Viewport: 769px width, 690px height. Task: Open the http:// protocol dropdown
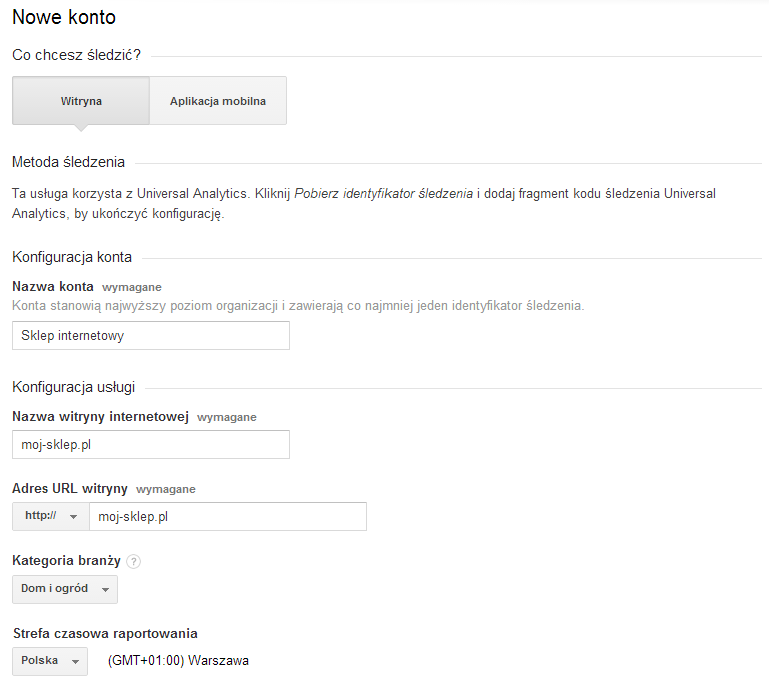coord(51,516)
